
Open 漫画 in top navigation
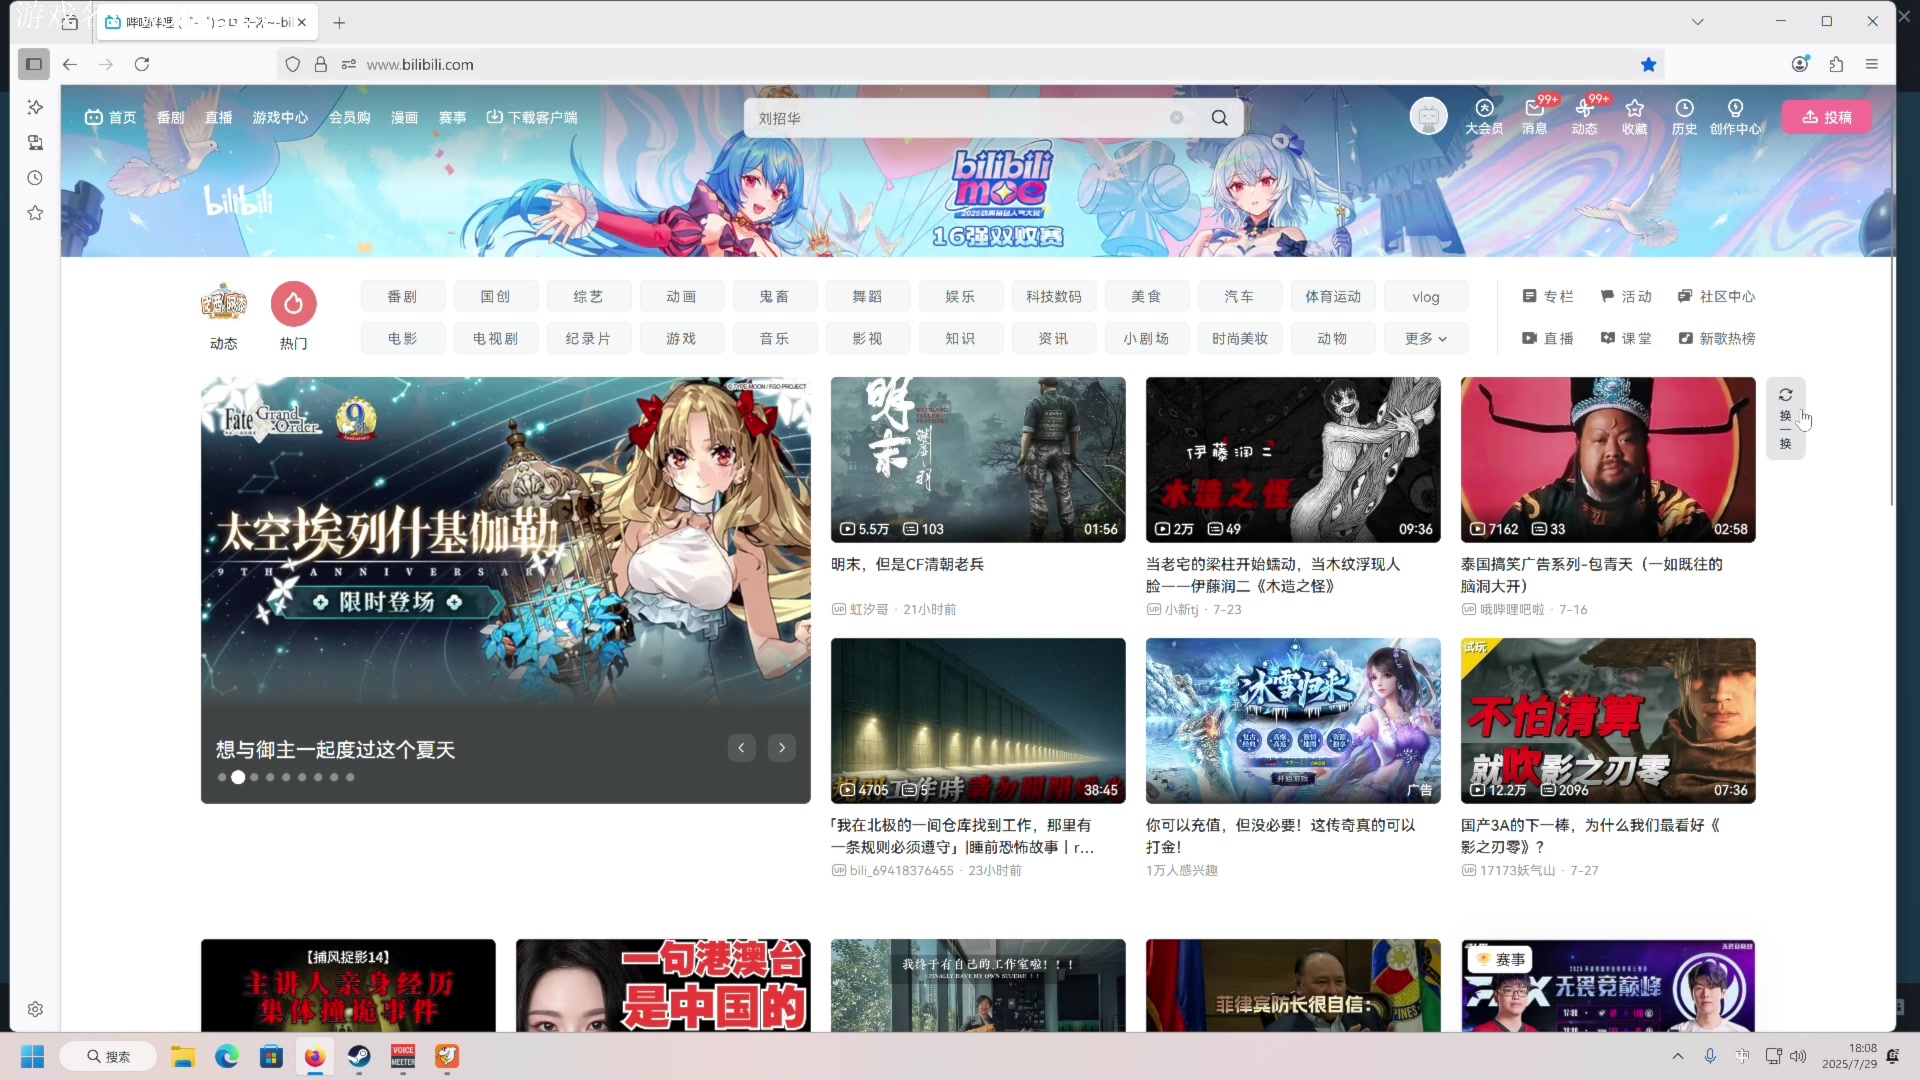(404, 117)
